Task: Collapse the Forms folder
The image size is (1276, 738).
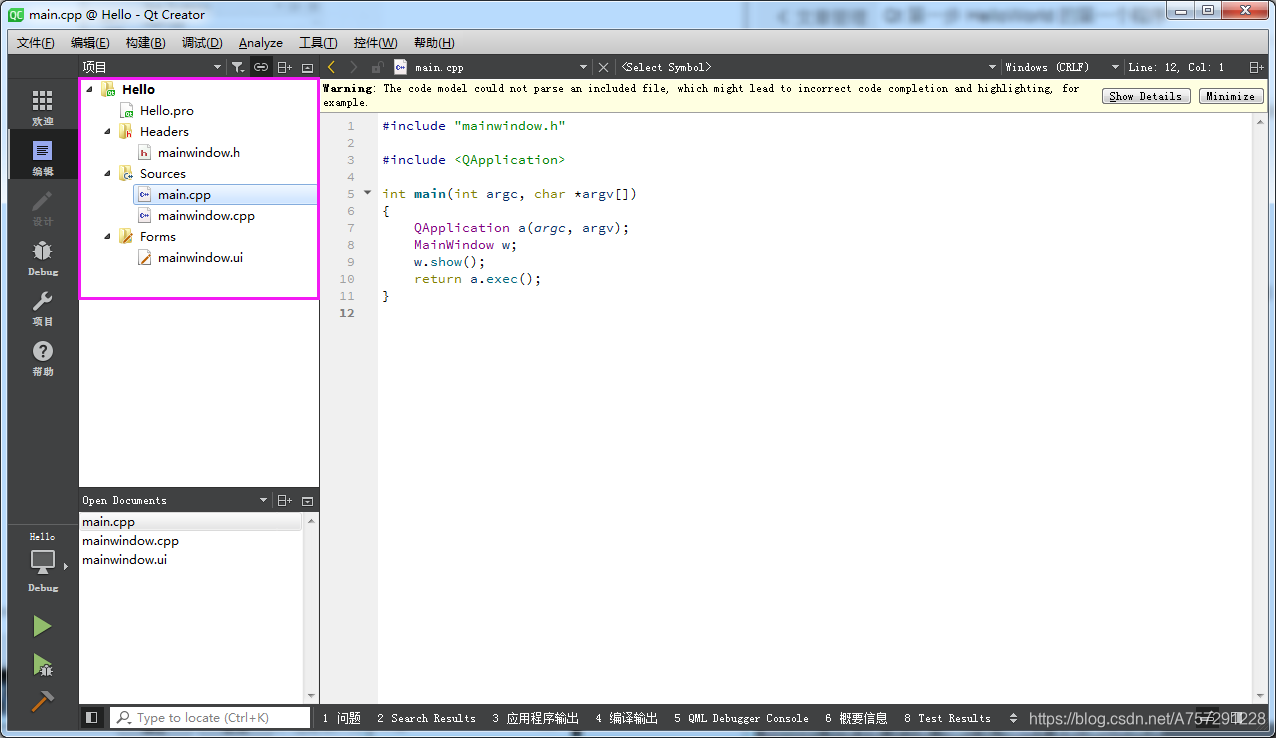Action: point(107,236)
